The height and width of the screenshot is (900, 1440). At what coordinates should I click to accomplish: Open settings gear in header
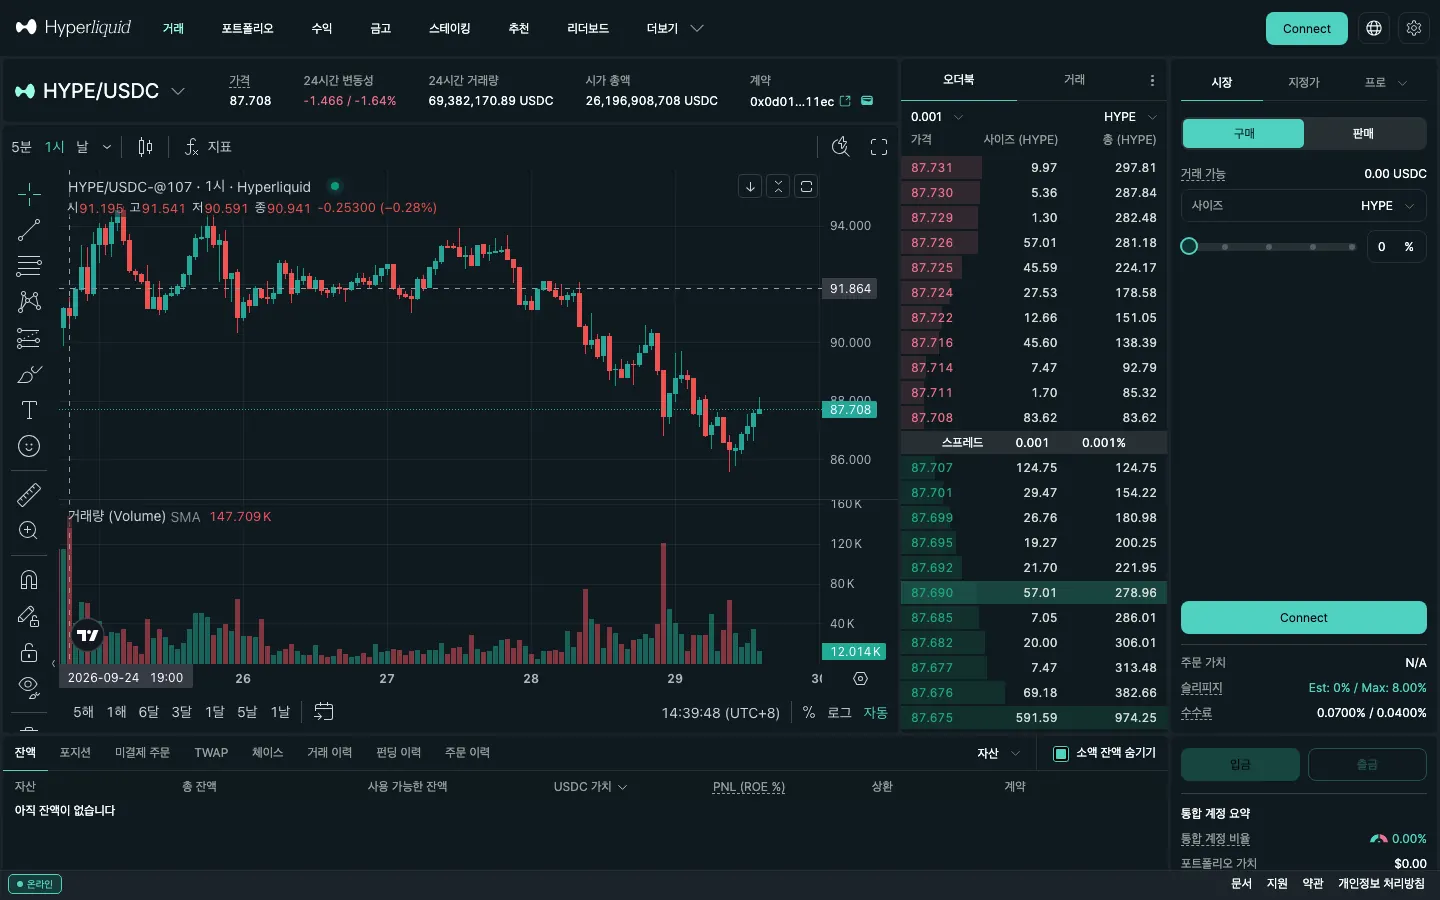(x=1413, y=28)
